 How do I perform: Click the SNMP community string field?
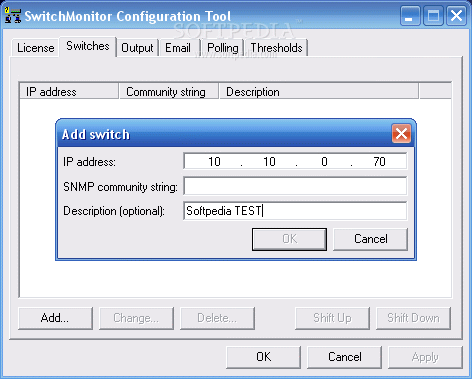point(295,186)
